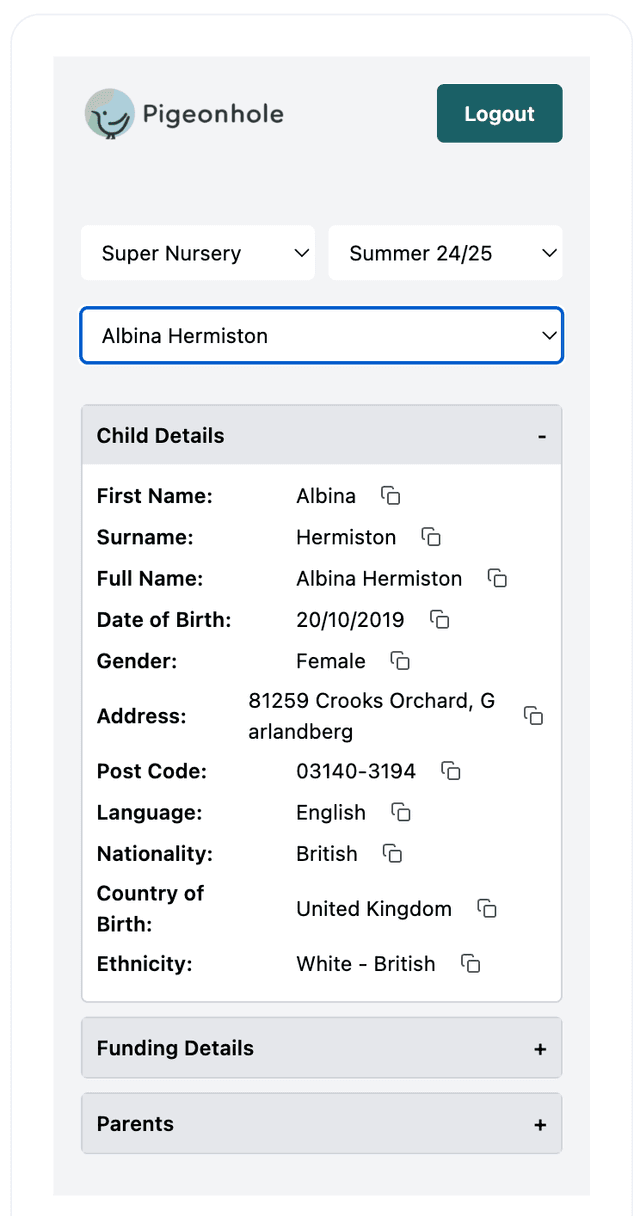Copy the Language value English
This screenshot has height=1216, width=640.
tap(401, 812)
